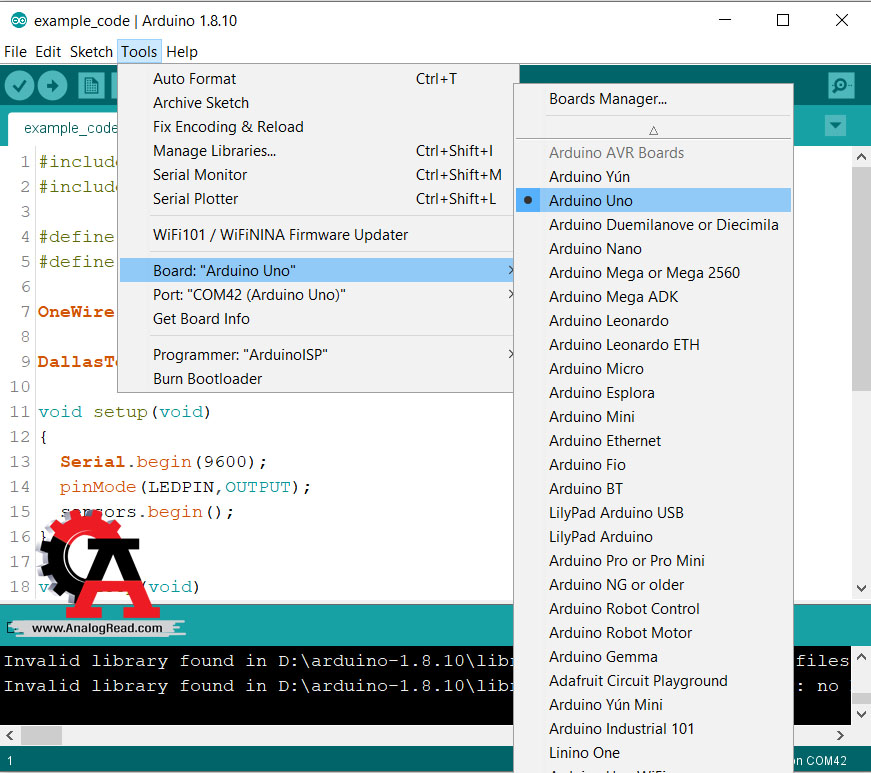Select Arduino Duemilanove or Diecimila
The width and height of the screenshot is (871, 773).
653,224
